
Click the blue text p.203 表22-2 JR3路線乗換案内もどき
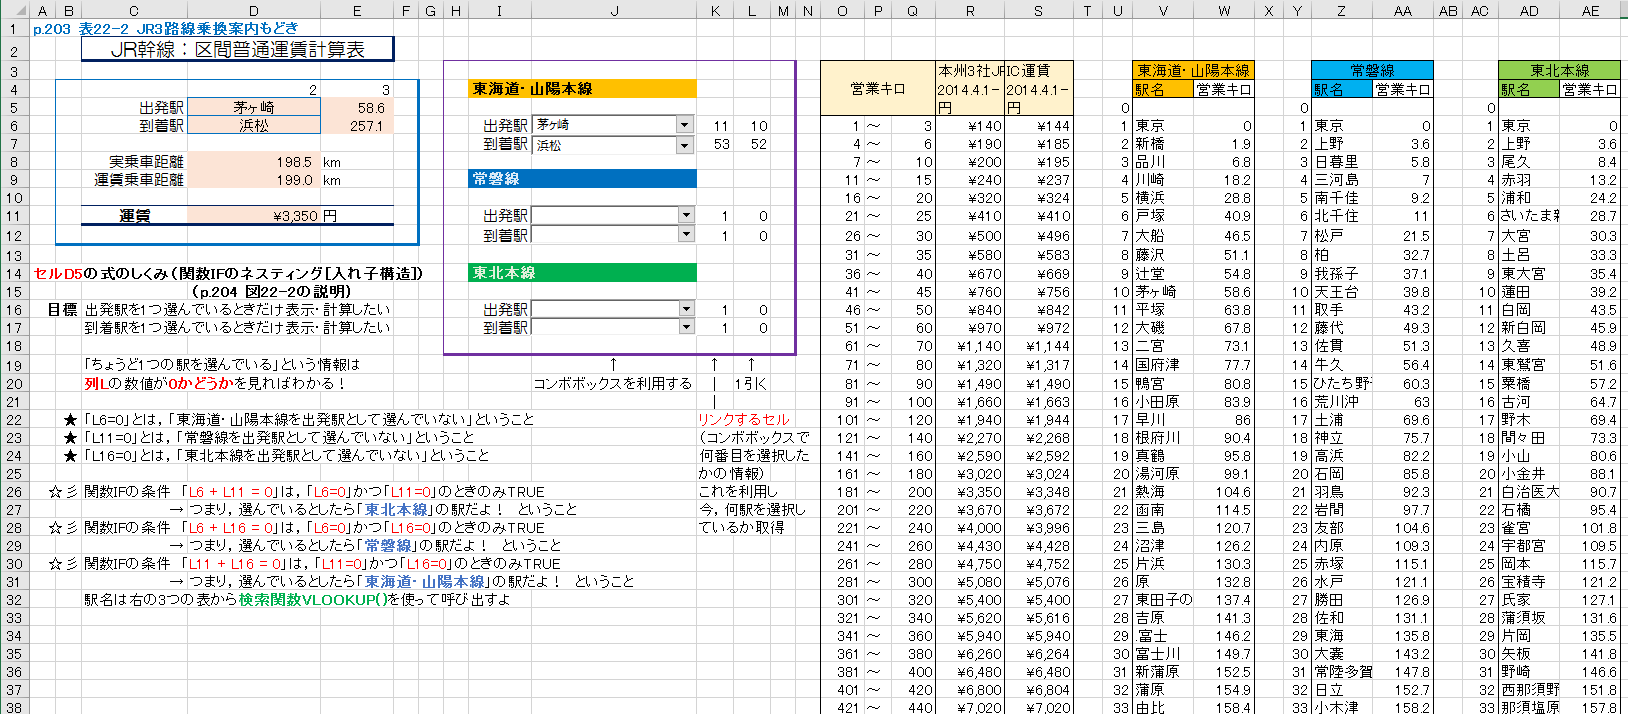point(166,28)
